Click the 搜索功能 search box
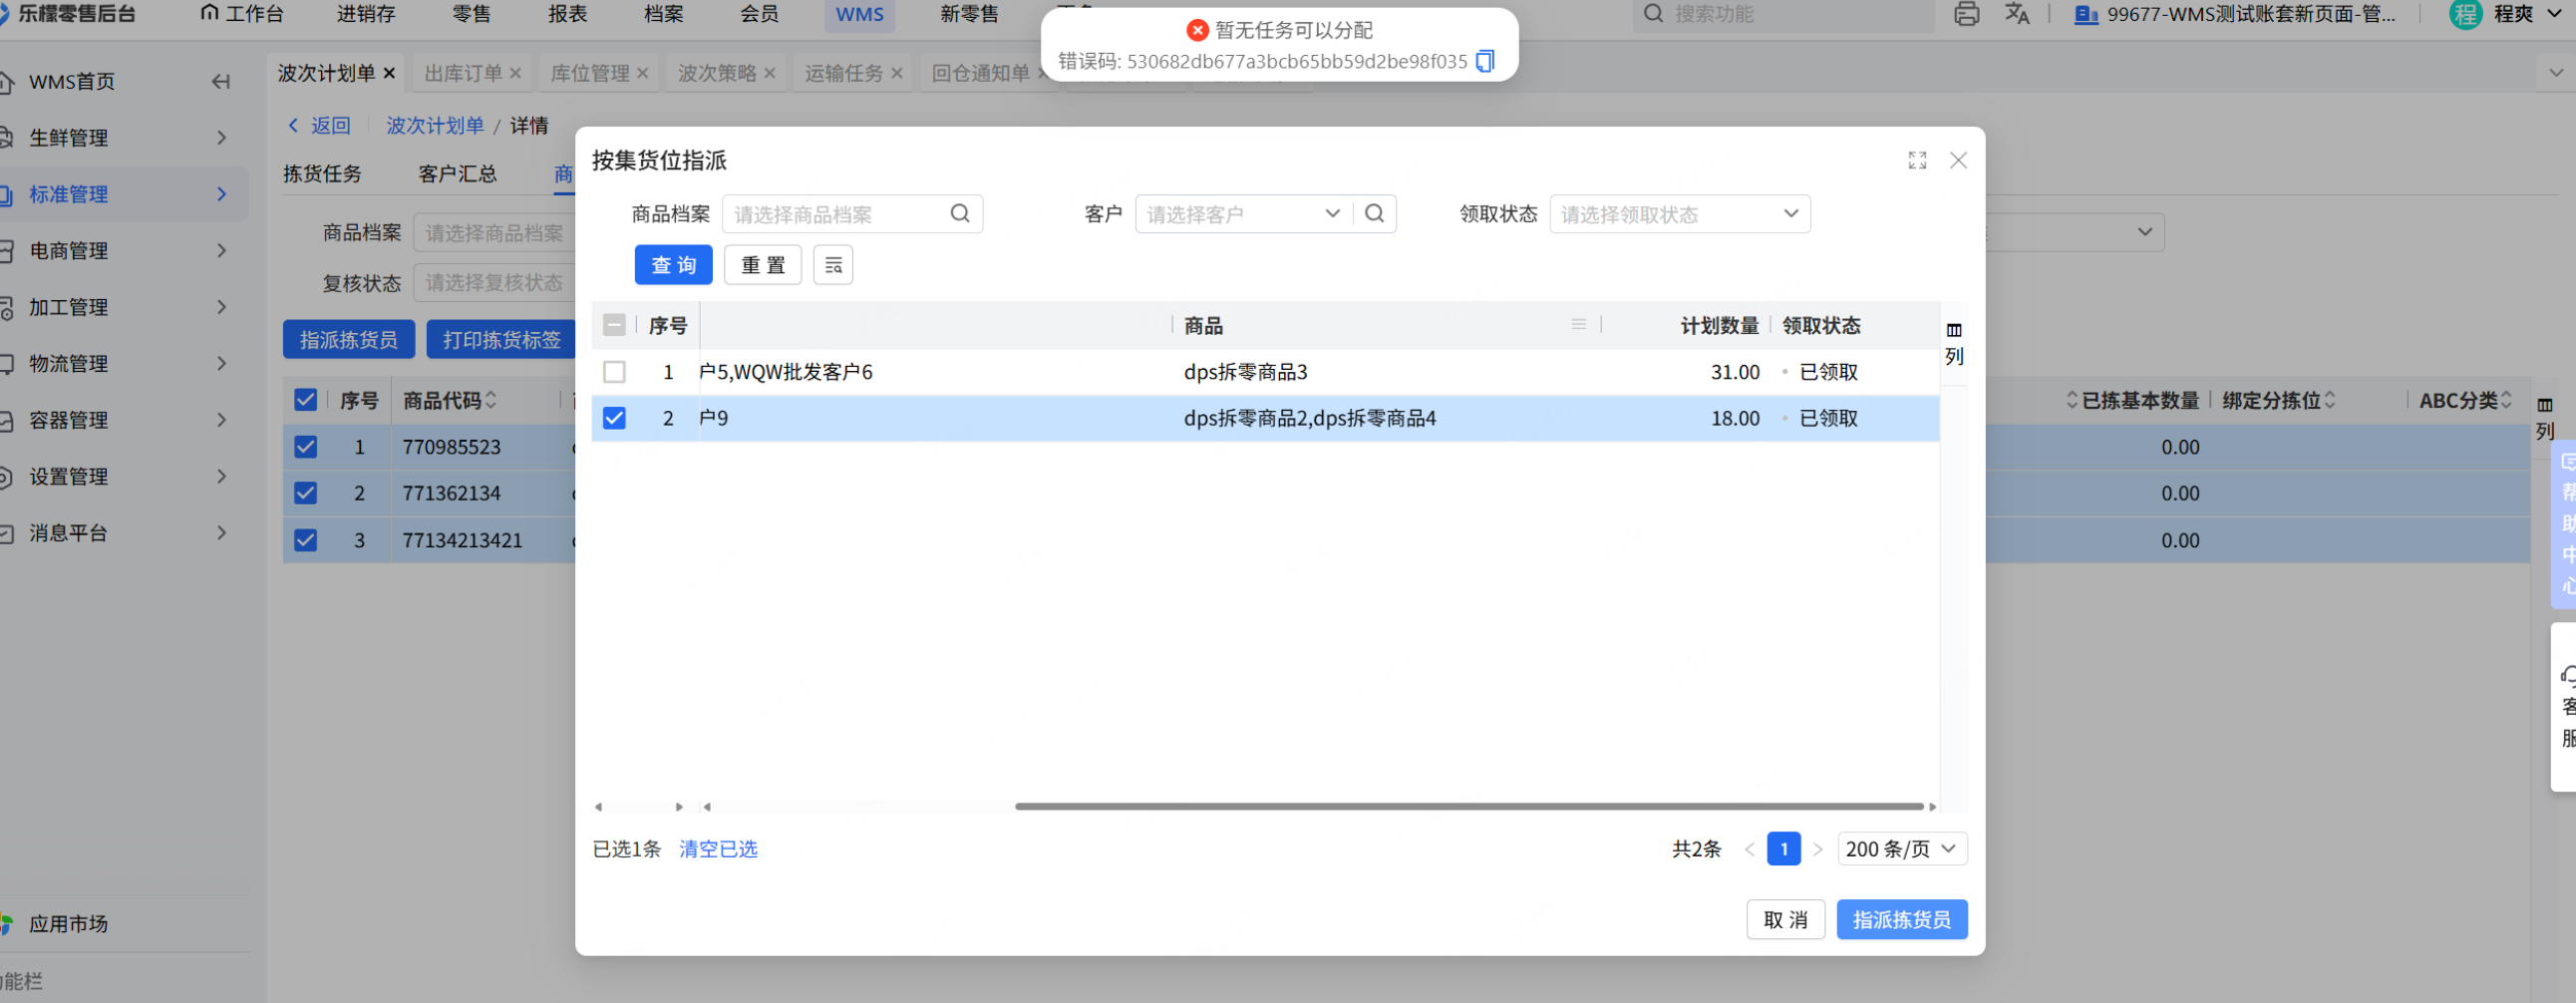2576x1003 pixels. (1784, 14)
